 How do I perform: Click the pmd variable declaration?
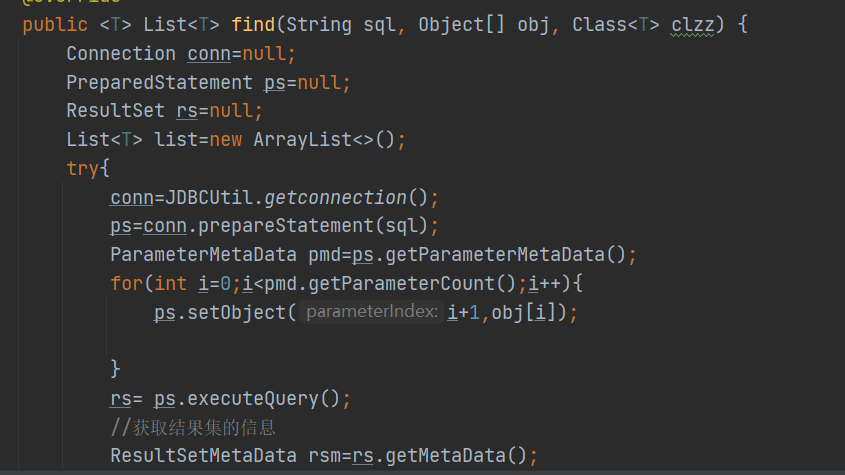[319, 254]
